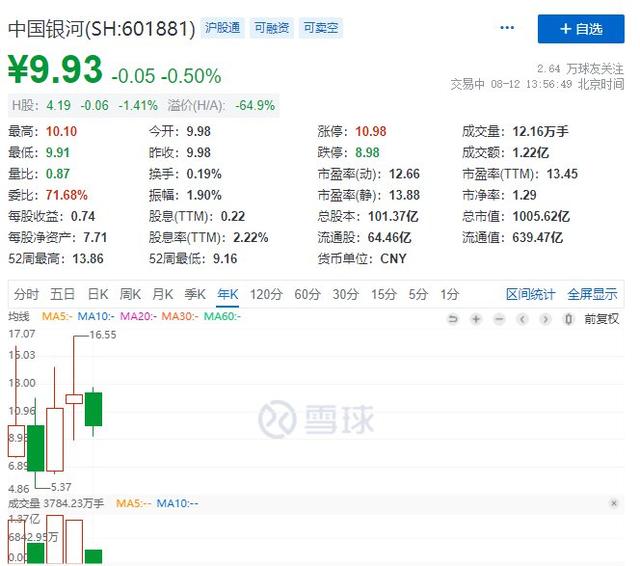Click the 成交量 3784.23万手 volume label
The image size is (640, 566).
(56, 503)
